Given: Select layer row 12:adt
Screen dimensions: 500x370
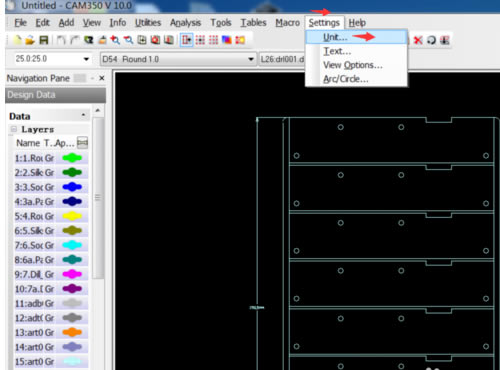Looking at the screenshot, I should tap(51, 318).
